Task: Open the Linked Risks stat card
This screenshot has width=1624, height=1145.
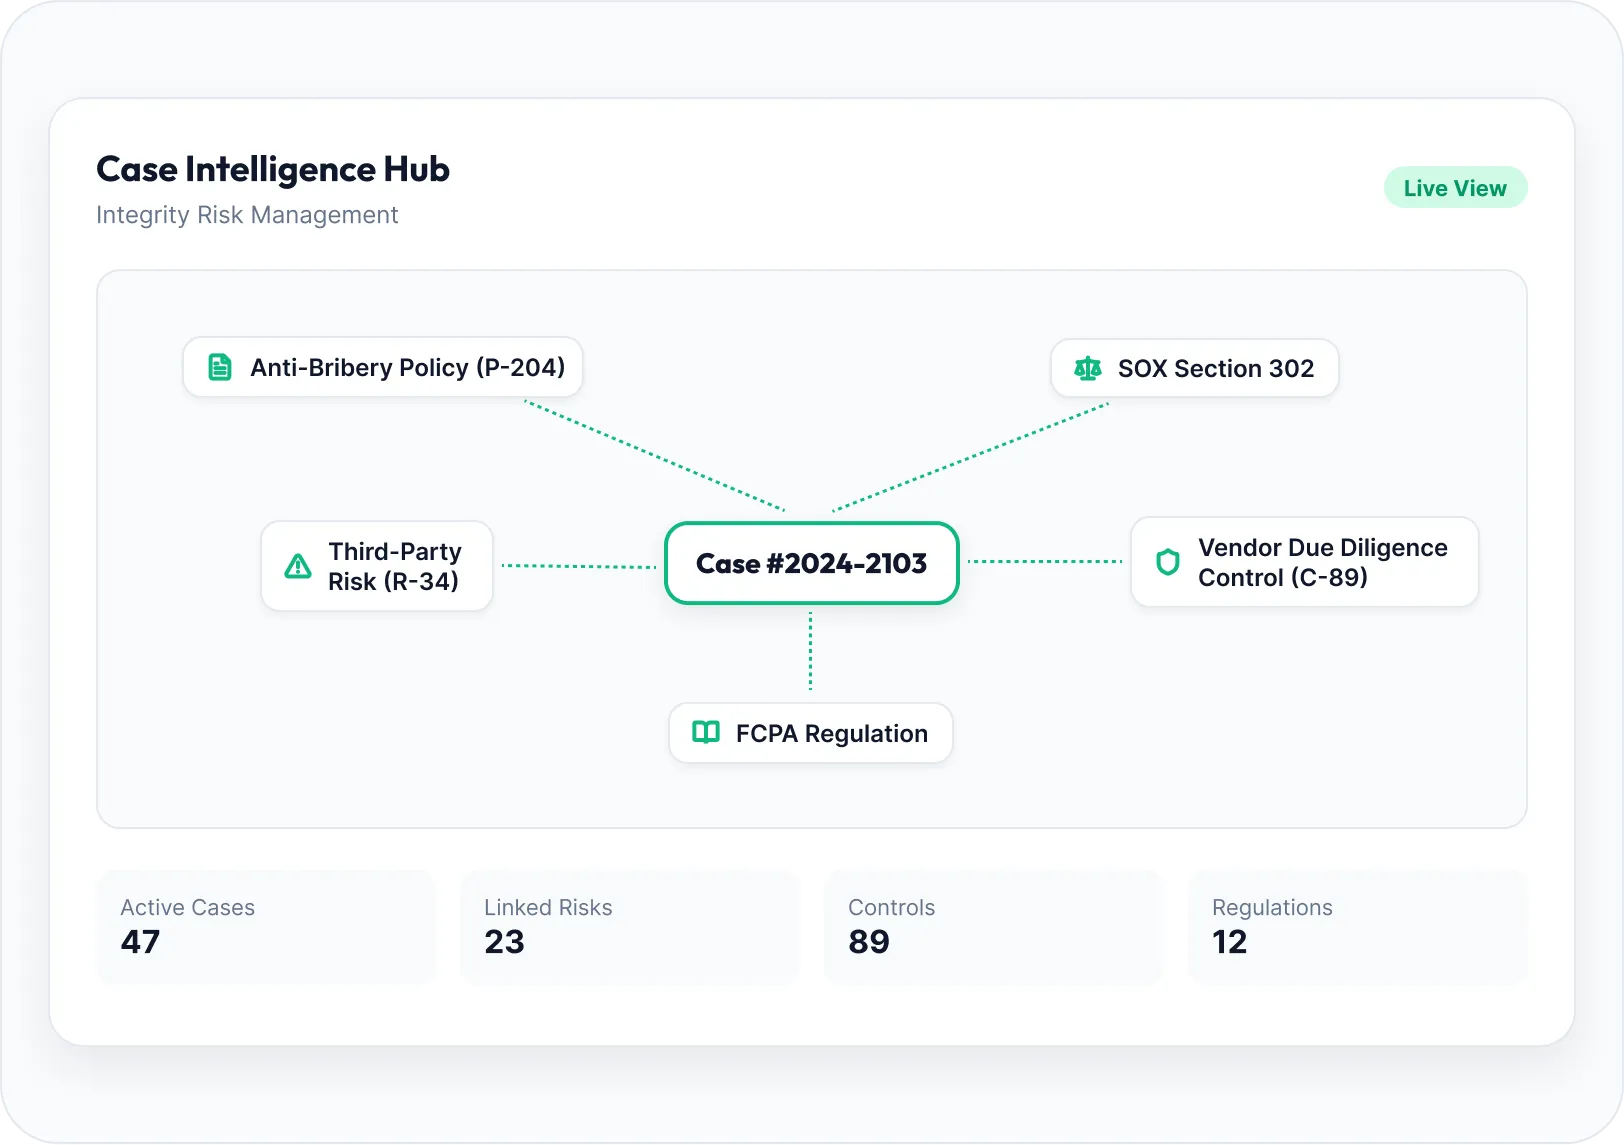Action: [x=630, y=926]
